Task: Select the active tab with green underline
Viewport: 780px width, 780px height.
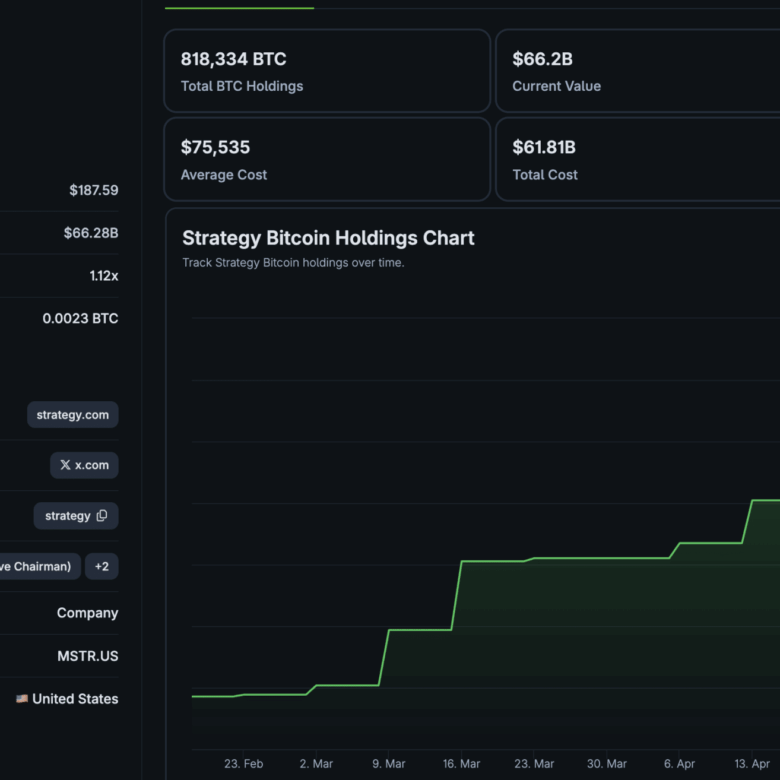Action: click(x=239, y=6)
